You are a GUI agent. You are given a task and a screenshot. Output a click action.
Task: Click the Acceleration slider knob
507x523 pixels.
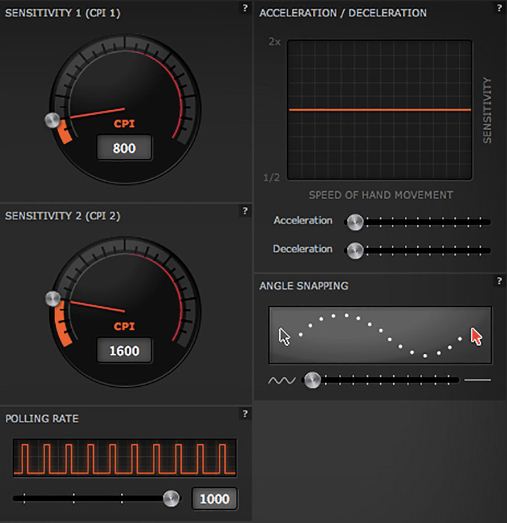point(355,222)
